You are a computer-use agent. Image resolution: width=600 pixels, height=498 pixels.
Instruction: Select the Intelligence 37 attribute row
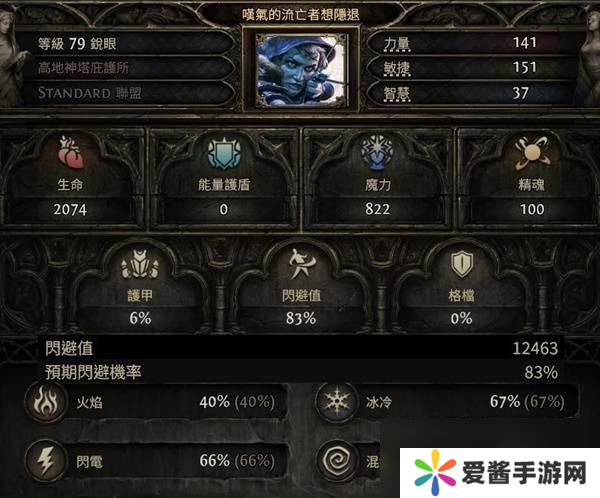(473, 93)
